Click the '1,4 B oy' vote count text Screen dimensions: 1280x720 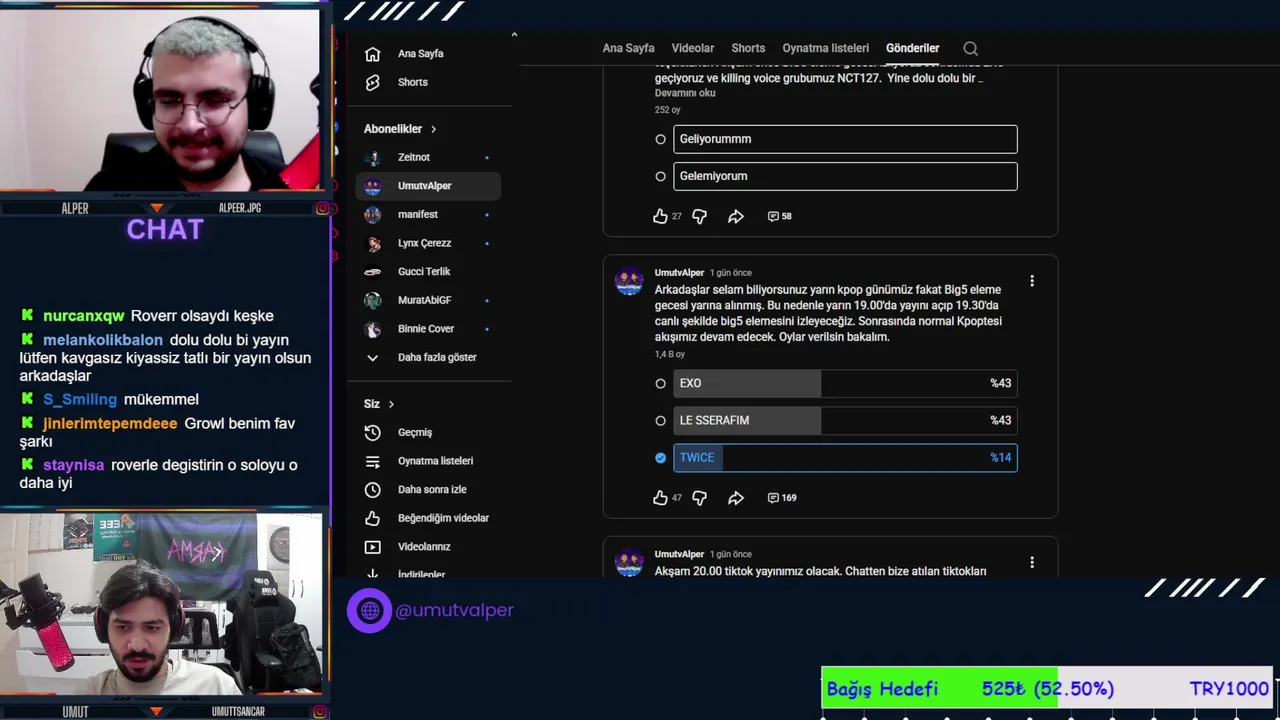pos(670,354)
